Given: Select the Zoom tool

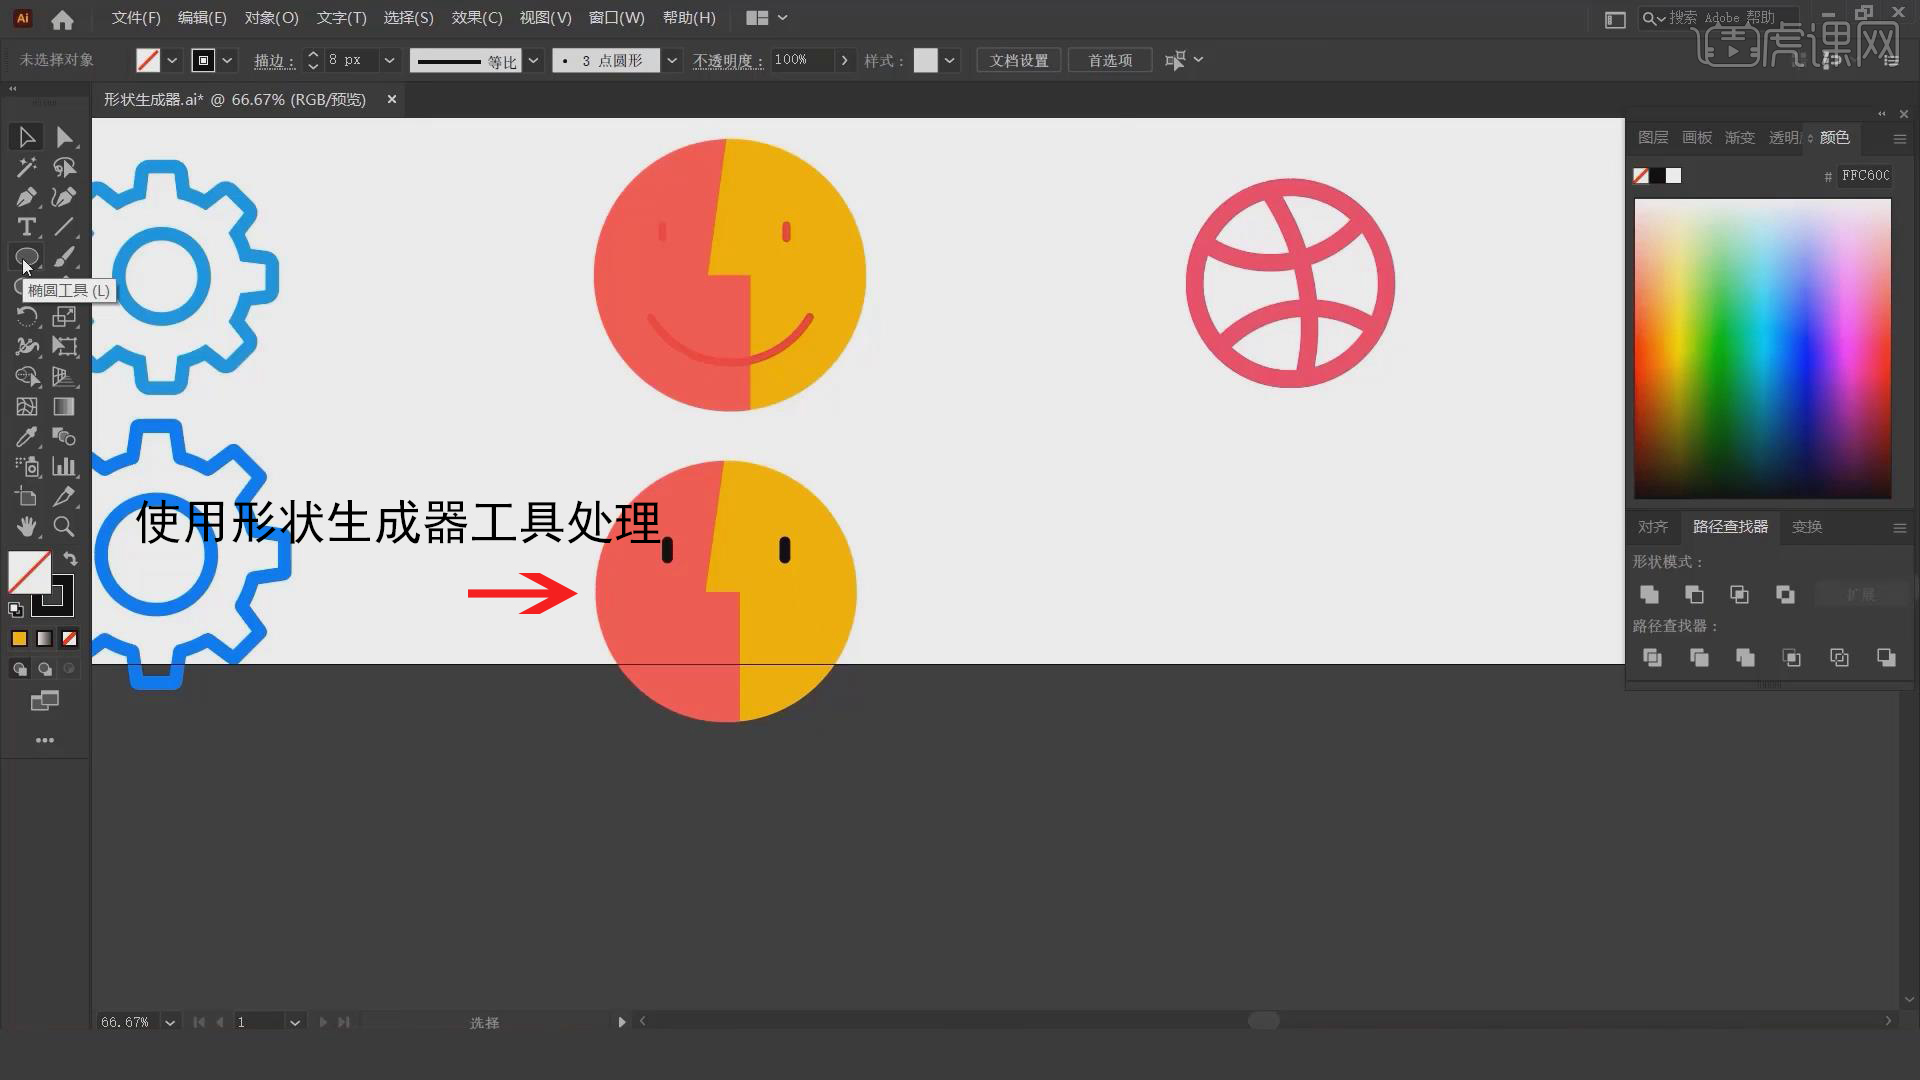Looking at the screenshot, I should [64, 527].
